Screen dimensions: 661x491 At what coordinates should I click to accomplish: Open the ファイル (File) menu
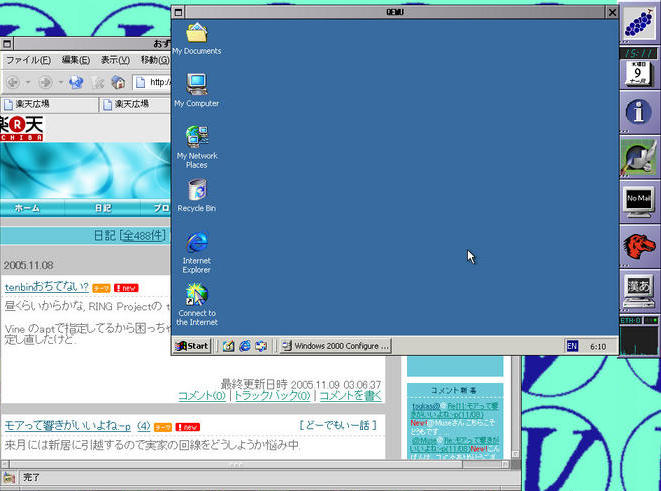[x=29, y=60]
